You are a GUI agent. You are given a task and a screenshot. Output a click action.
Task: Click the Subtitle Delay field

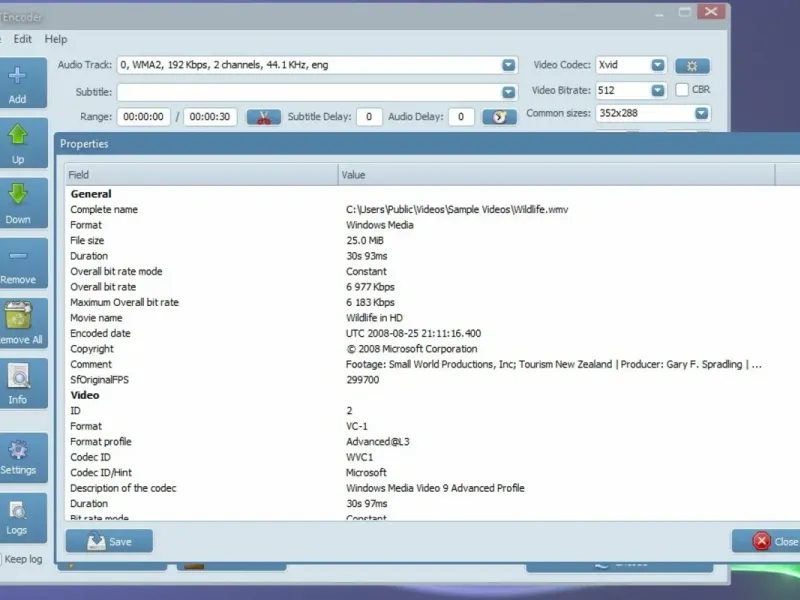coord(368,117)
